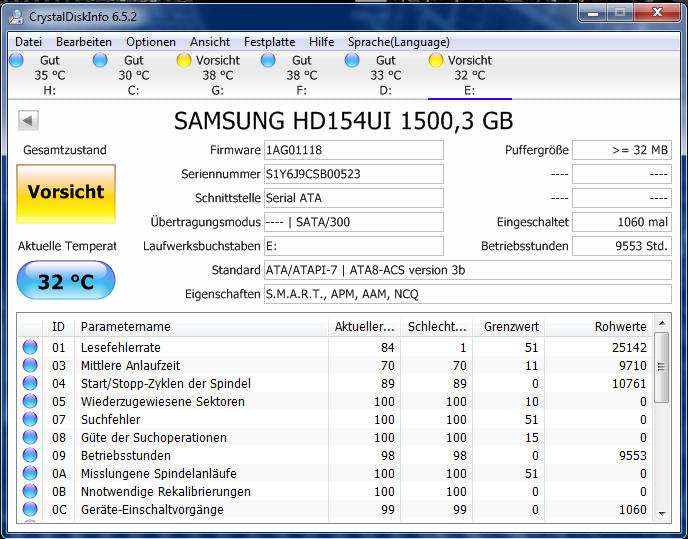Click the Grenzwert column header
The height and width of the screenshot is (539, 688).
509,327
